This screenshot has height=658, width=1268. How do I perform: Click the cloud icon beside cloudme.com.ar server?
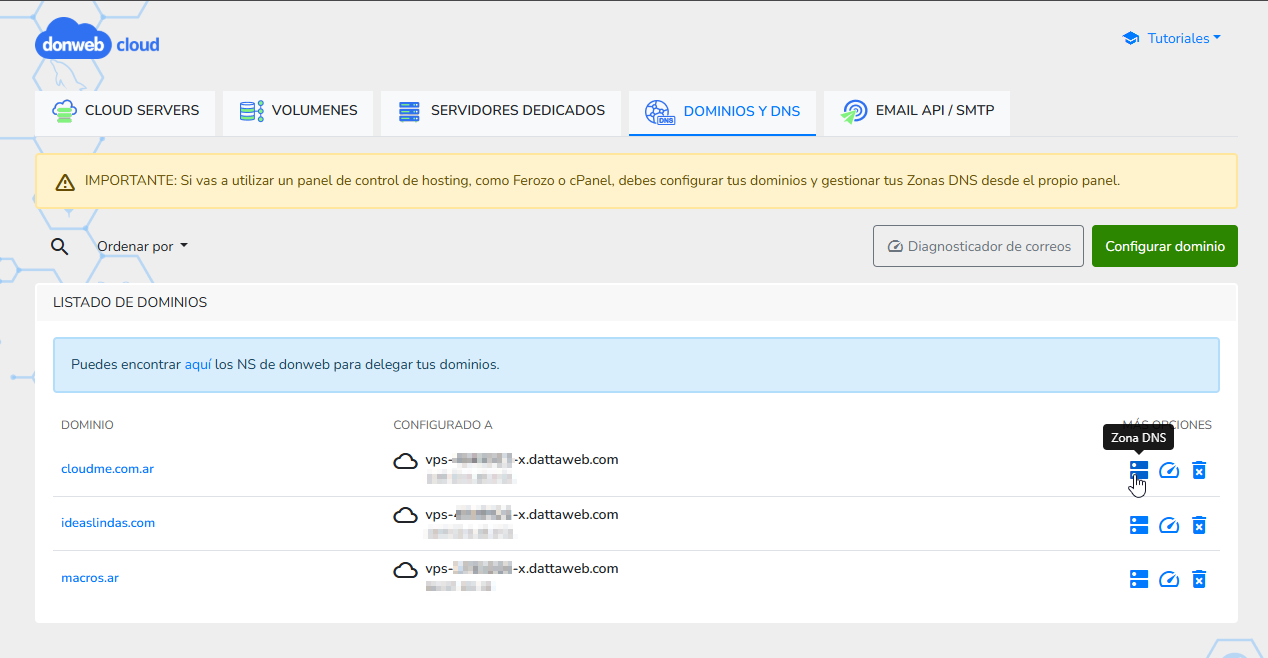(x=405, y=461)
